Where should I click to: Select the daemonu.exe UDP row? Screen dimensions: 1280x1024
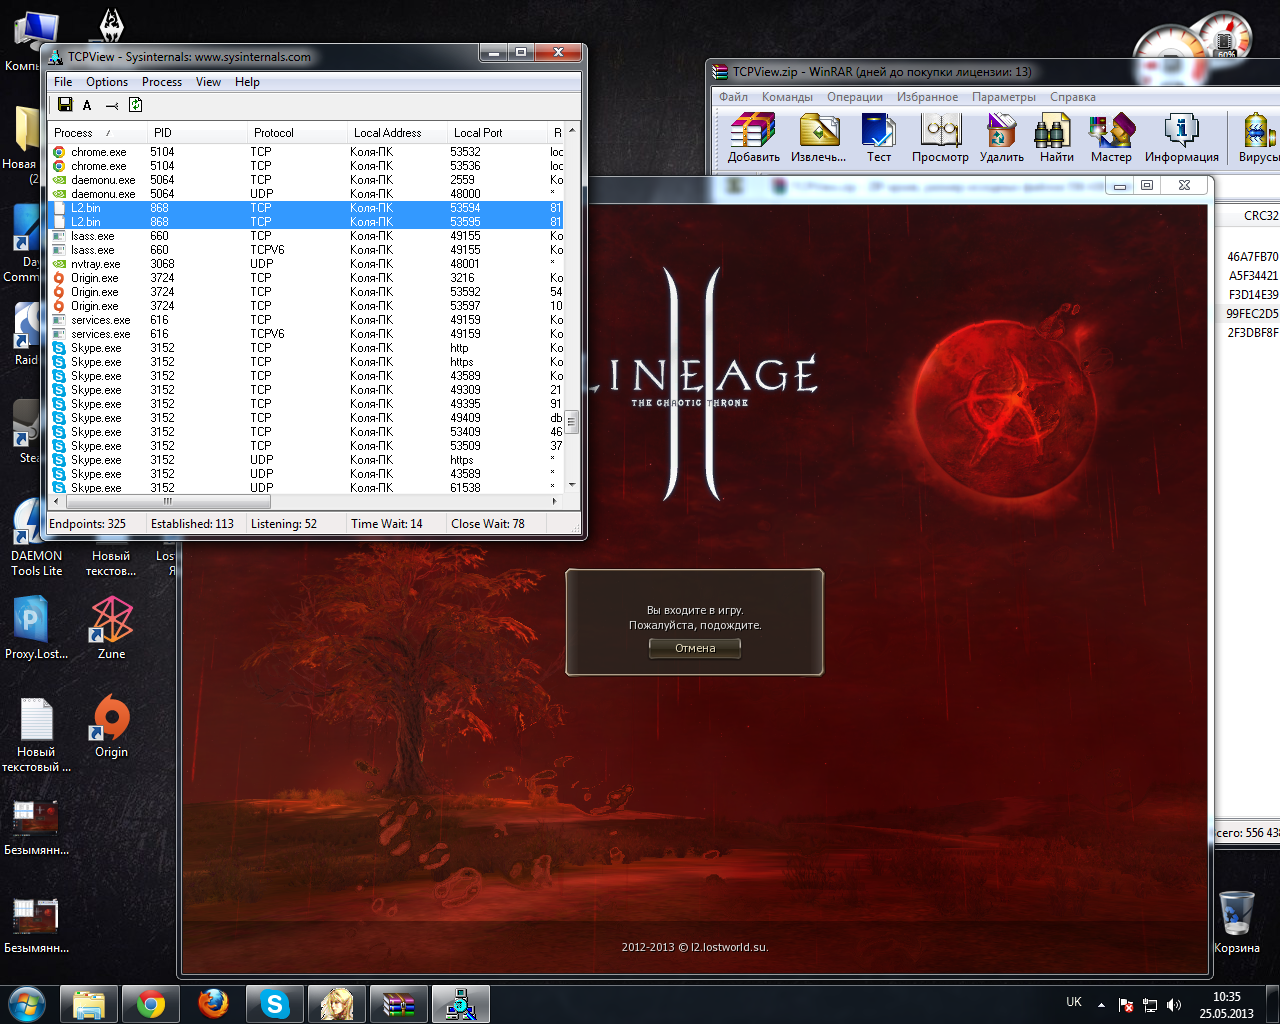click(306, 194)
